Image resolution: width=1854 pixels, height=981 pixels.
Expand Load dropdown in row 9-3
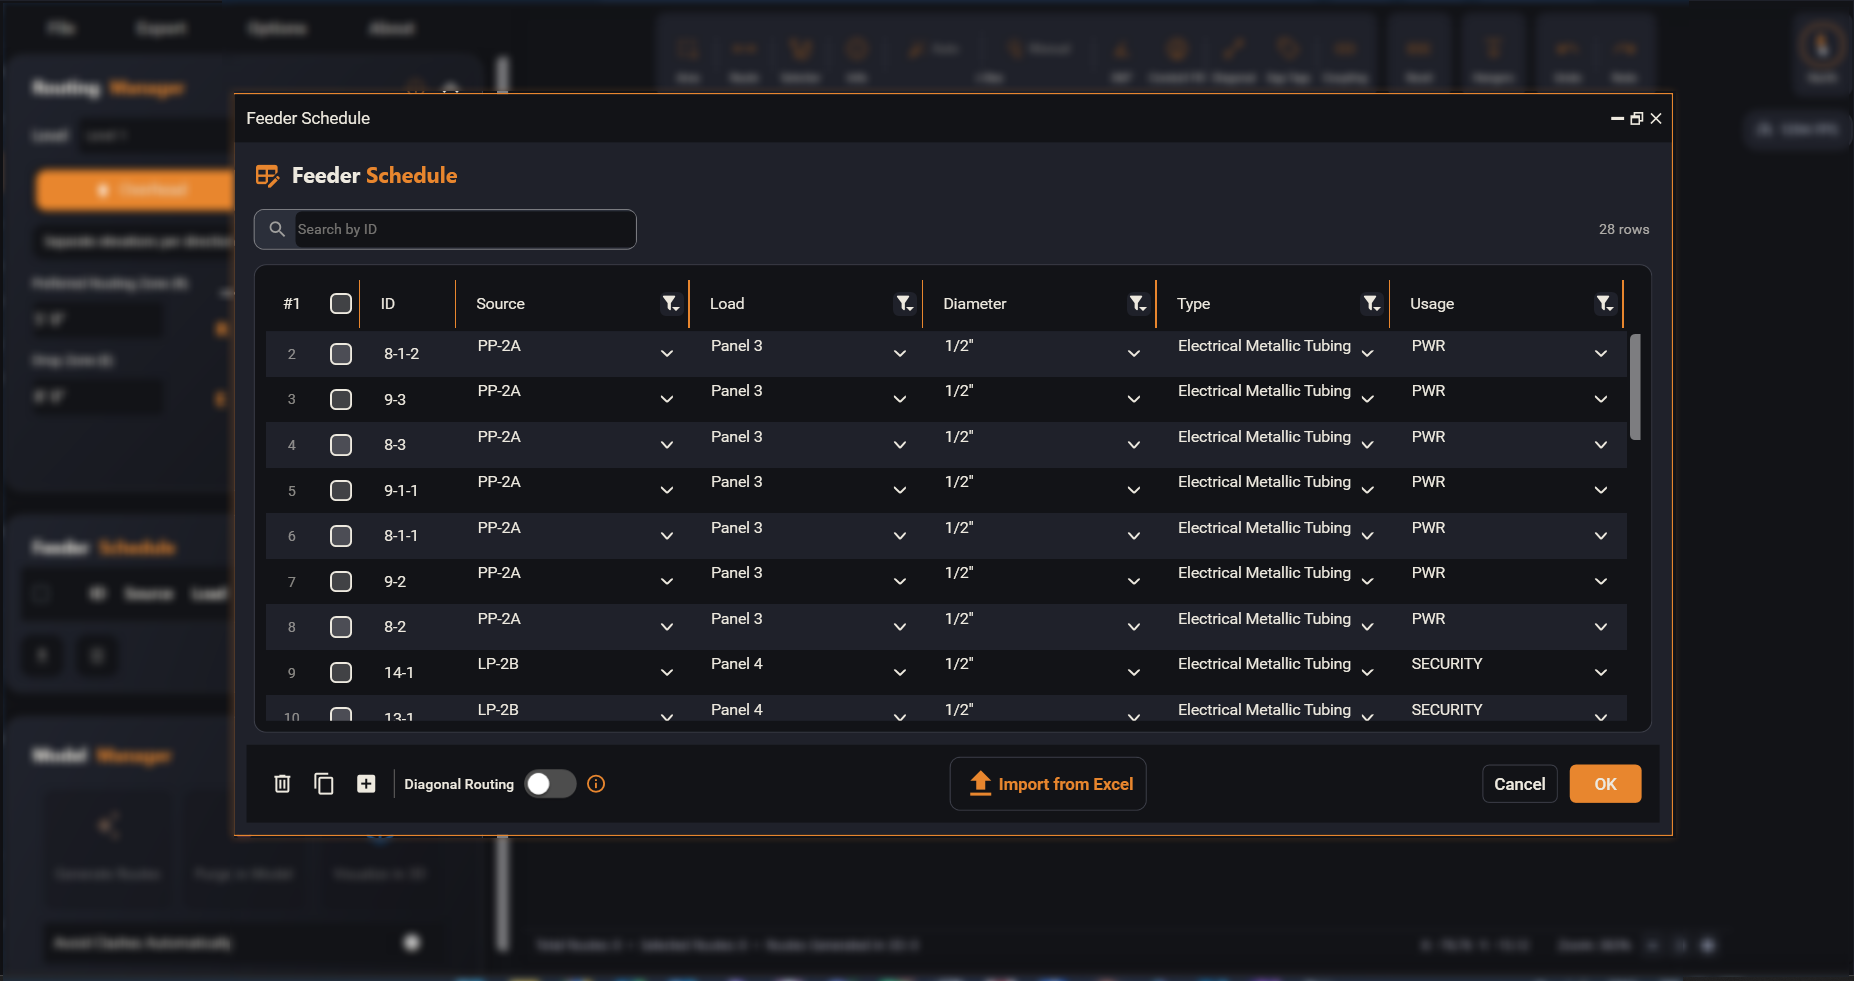[x=900, y=399]
